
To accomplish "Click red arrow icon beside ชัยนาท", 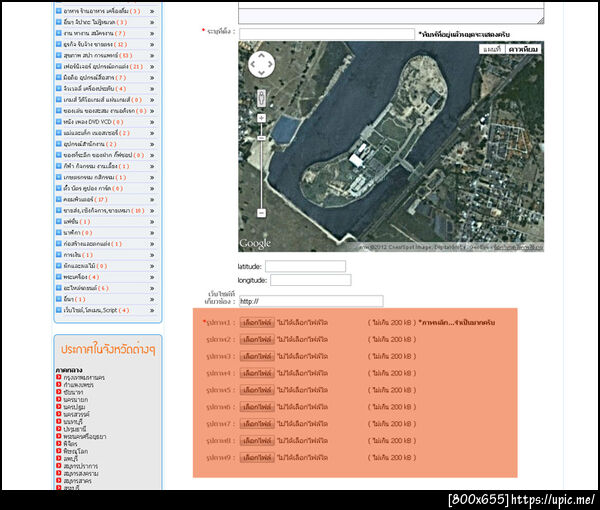I will coord(59,392).
